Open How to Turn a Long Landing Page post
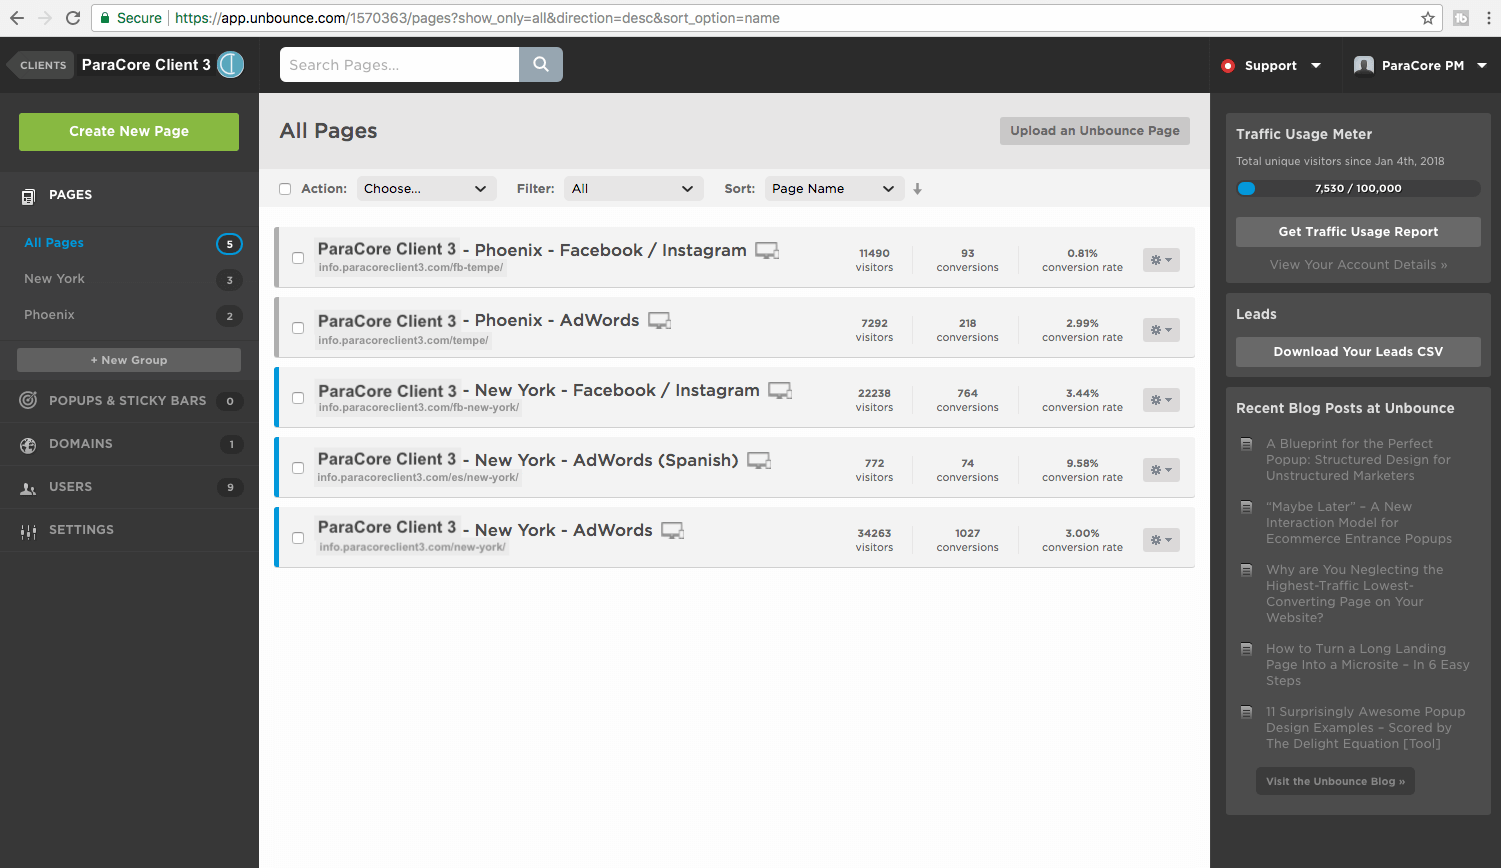The height and width of the screenshot is (868, 1501). pos(1367,665)
